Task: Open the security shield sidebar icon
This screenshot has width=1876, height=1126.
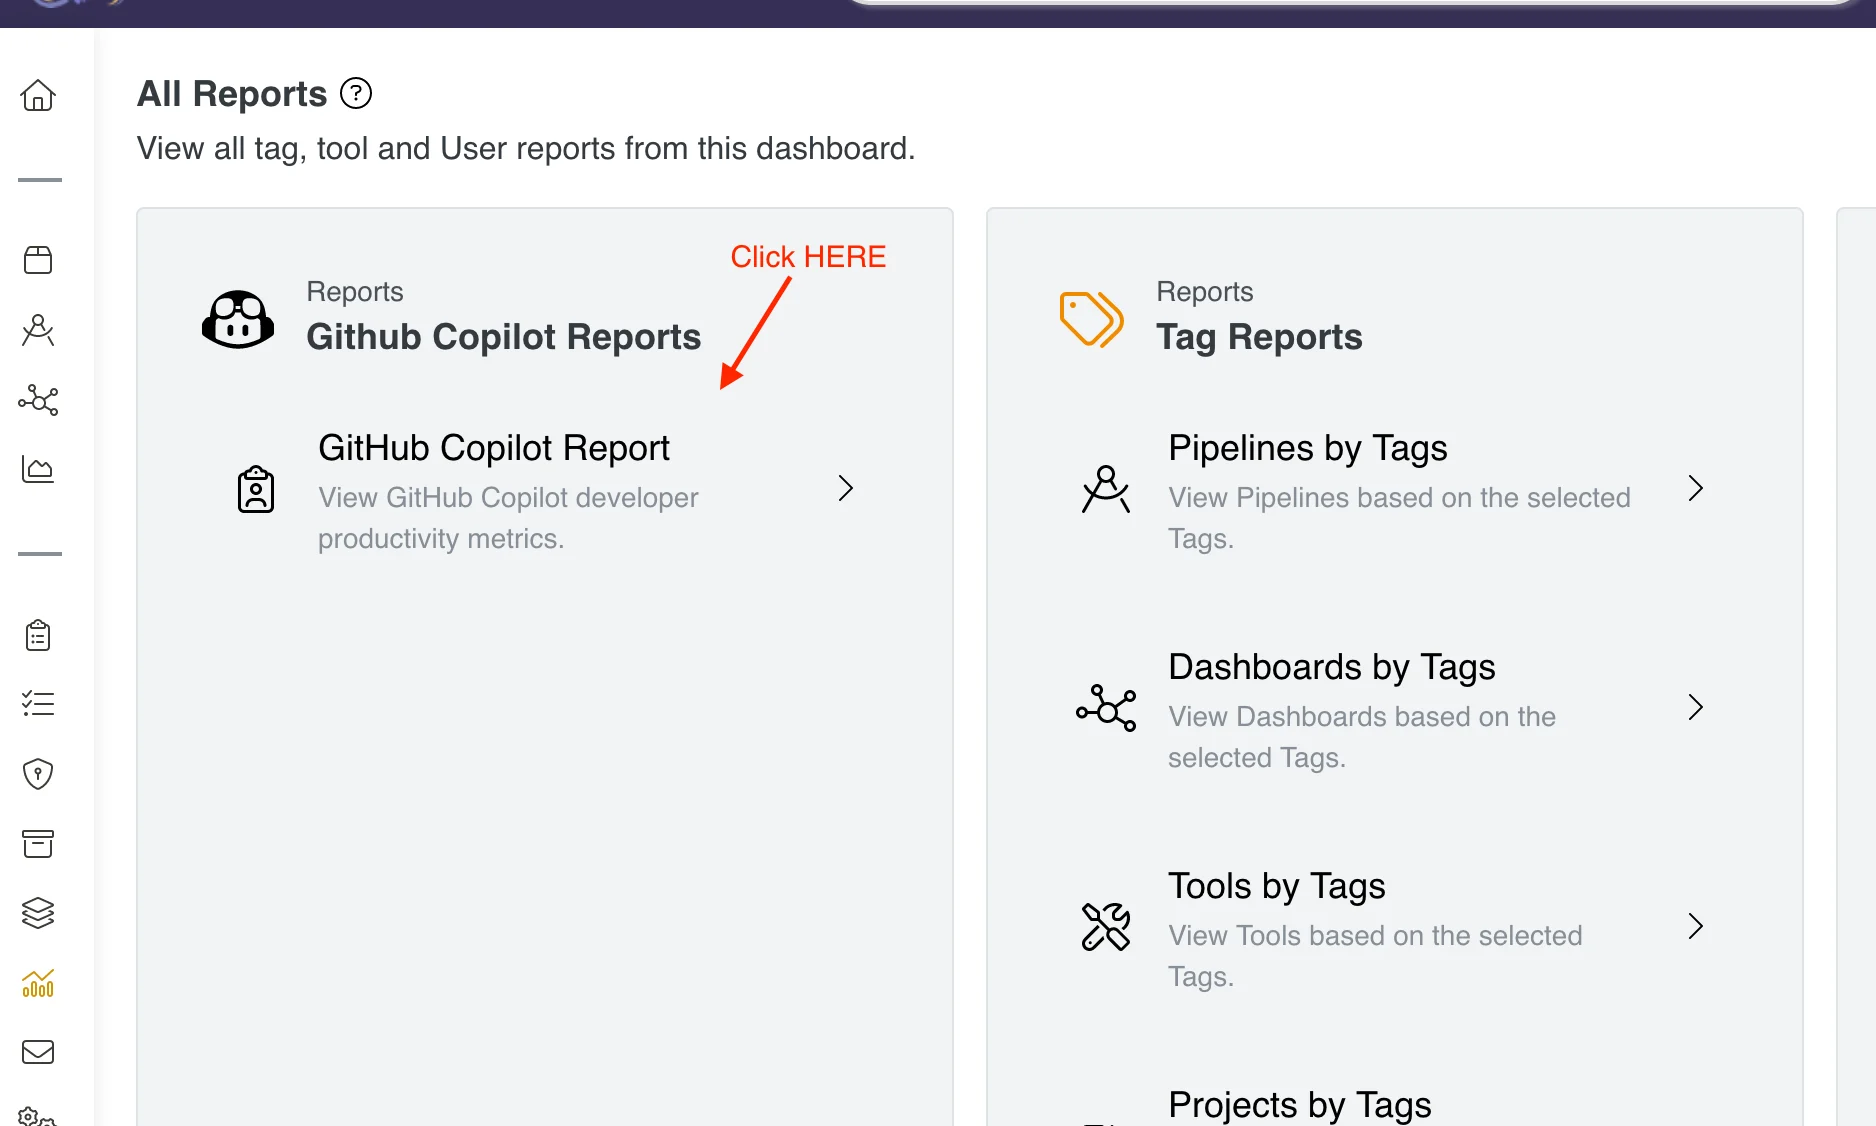Action: click(x=38, y=773)
